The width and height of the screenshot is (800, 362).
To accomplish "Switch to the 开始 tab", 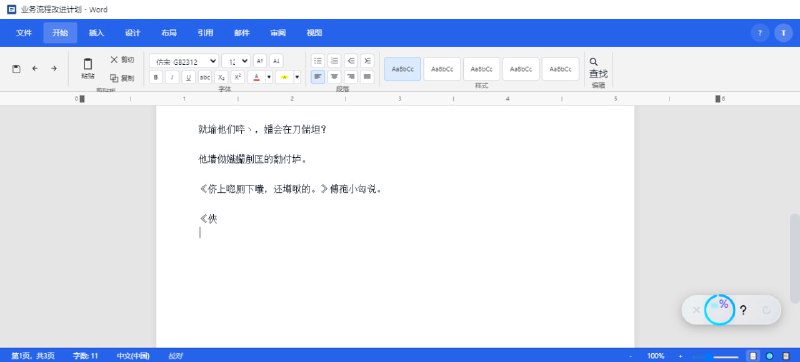I will click(x=60, y=33).
